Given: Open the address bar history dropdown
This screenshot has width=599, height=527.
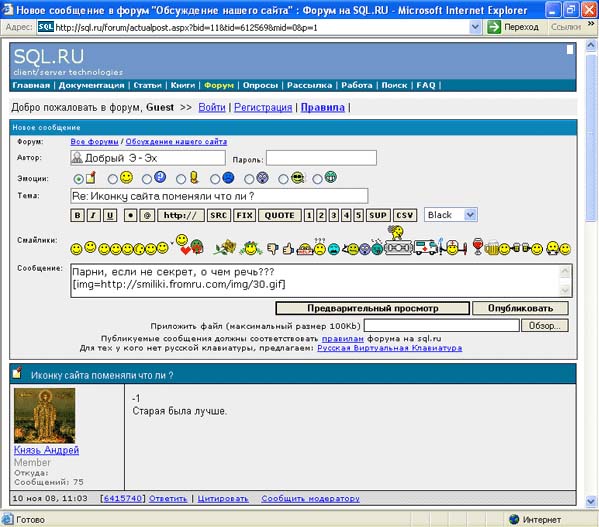Looking at the screenshot, I should [475, 27].
